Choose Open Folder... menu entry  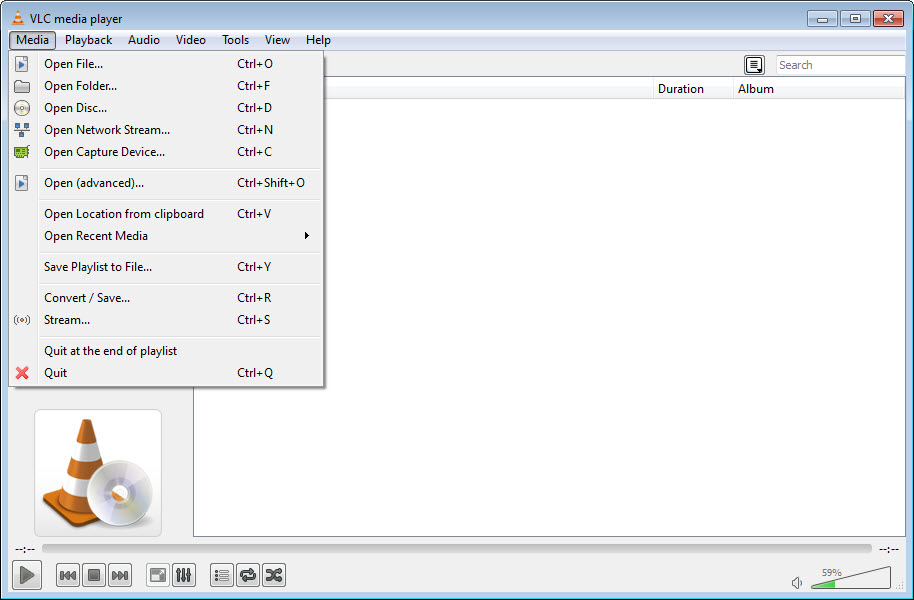click(166, 86)
